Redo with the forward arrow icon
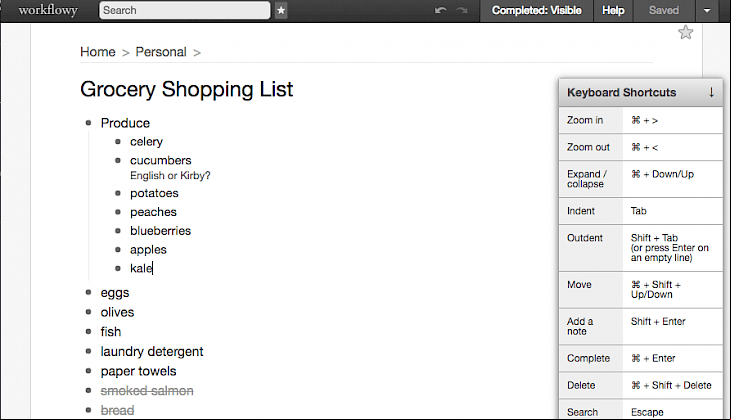Screen dimensions: 731x420 pos(462,10)
